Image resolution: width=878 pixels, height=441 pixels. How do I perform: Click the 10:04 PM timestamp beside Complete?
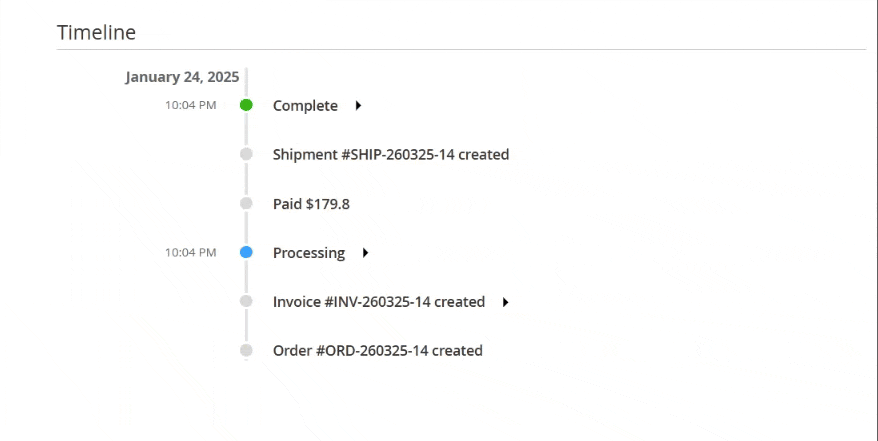click(190, 105)
